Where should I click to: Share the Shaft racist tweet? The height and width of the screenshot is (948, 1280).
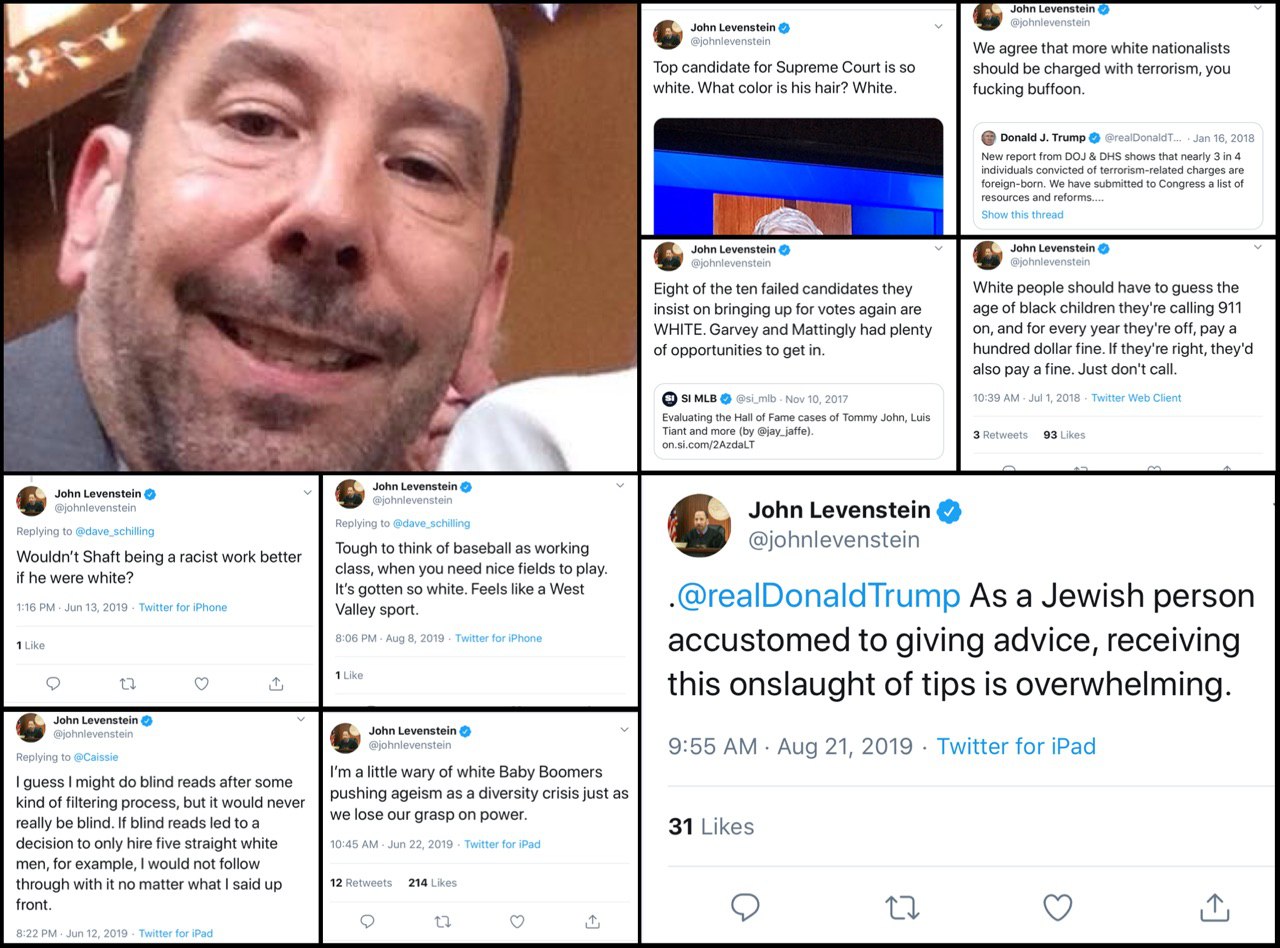pos(276,684)
